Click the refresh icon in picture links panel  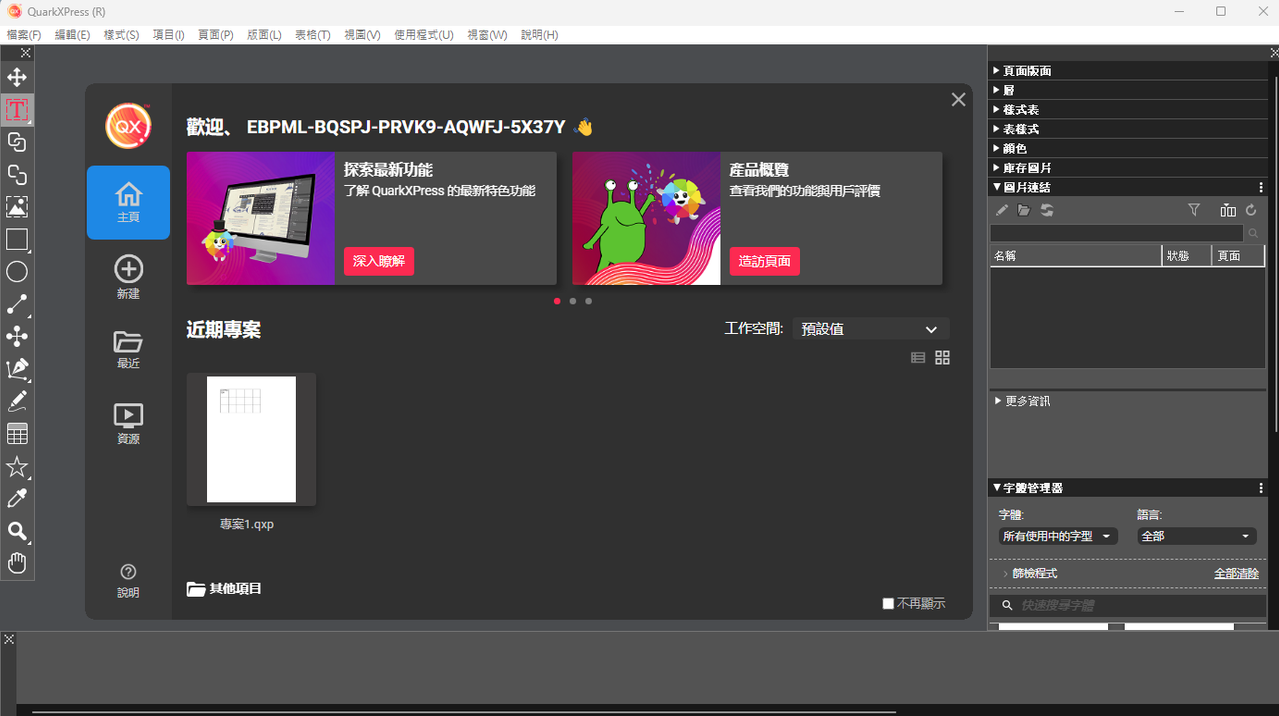(x=1251, y=210)
